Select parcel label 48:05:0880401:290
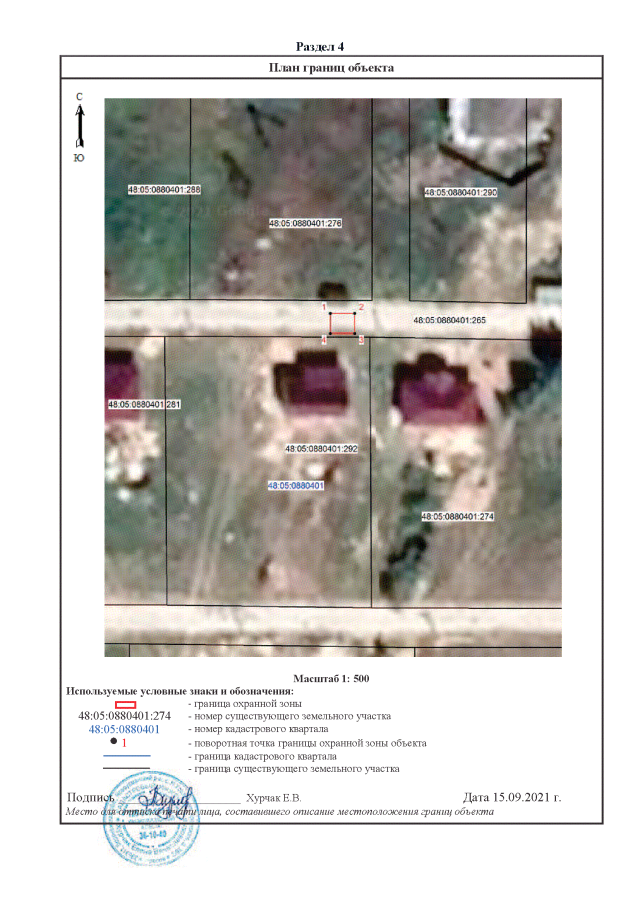 [x=460, y=192]
